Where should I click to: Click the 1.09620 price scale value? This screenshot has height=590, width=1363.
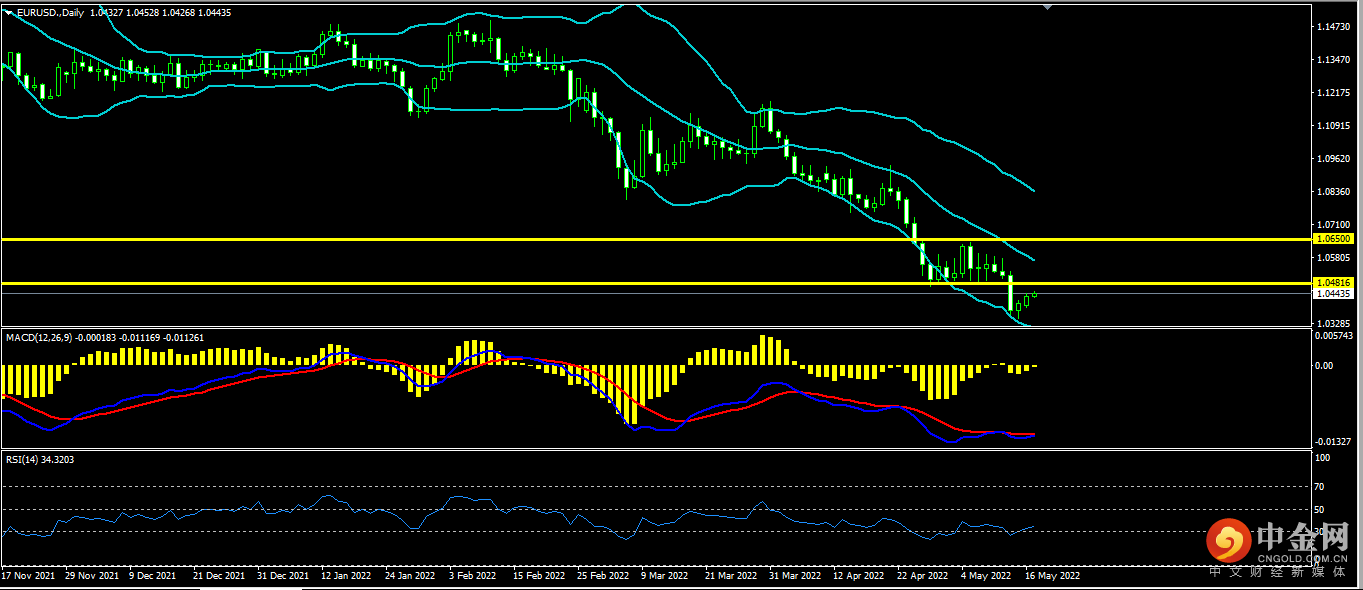[1334, 158]
